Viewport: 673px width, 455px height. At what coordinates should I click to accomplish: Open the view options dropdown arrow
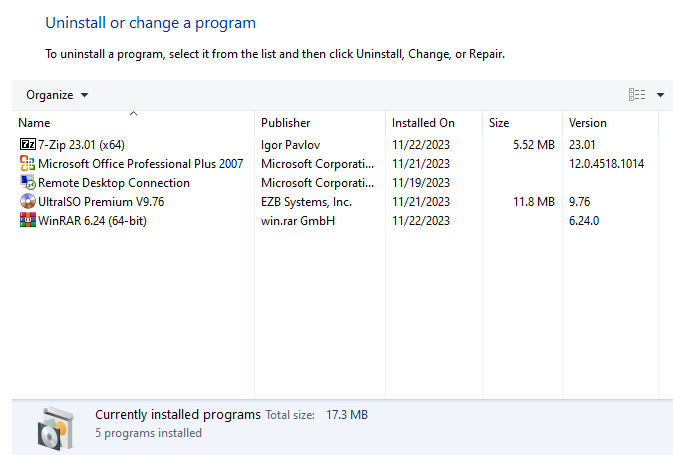click(x=660, y=95)
